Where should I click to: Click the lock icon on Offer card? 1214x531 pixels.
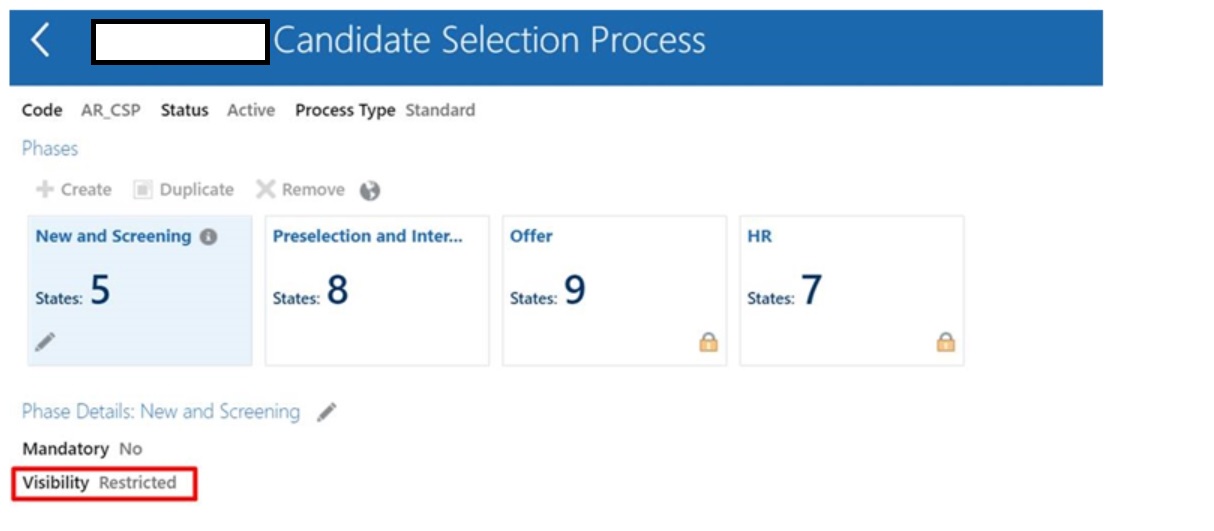(x=708, y=343)
